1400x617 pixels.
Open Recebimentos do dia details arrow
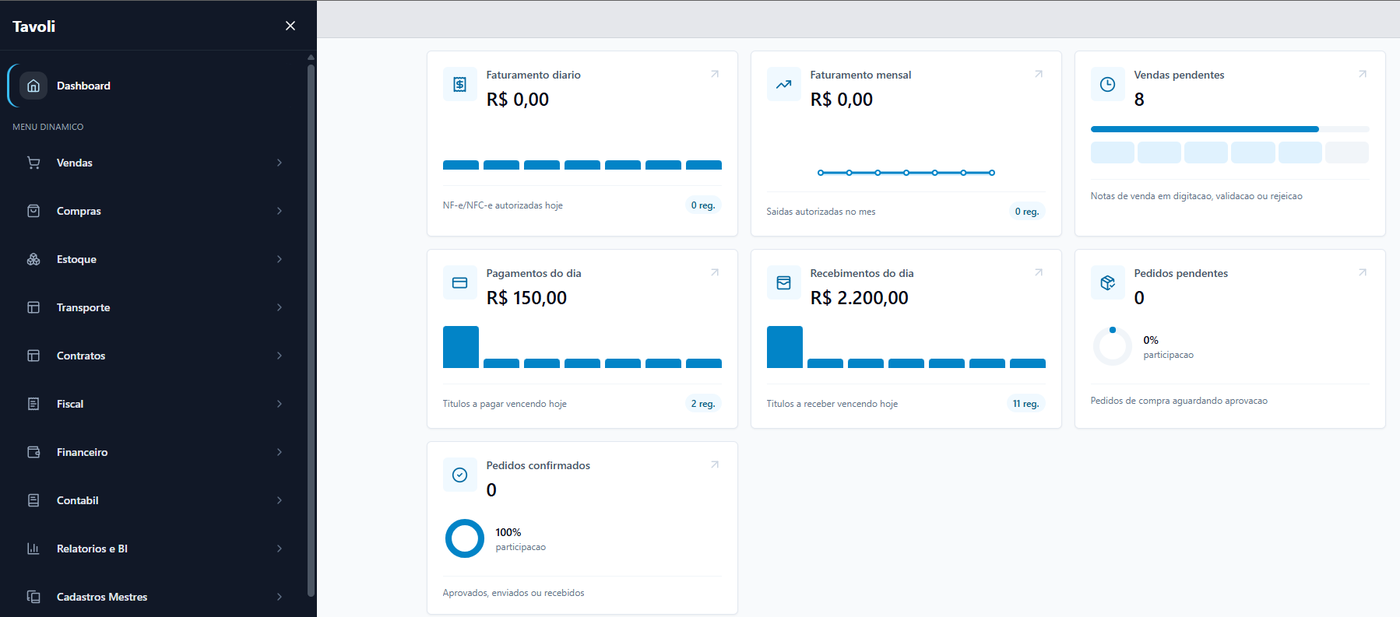click(x=1039, y=272)
